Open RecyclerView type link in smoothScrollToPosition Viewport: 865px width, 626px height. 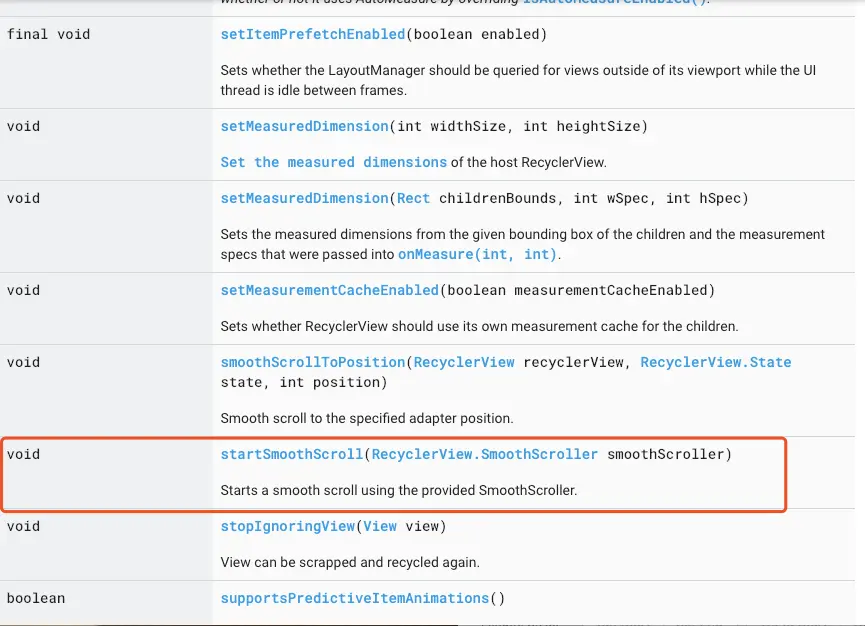464,362
